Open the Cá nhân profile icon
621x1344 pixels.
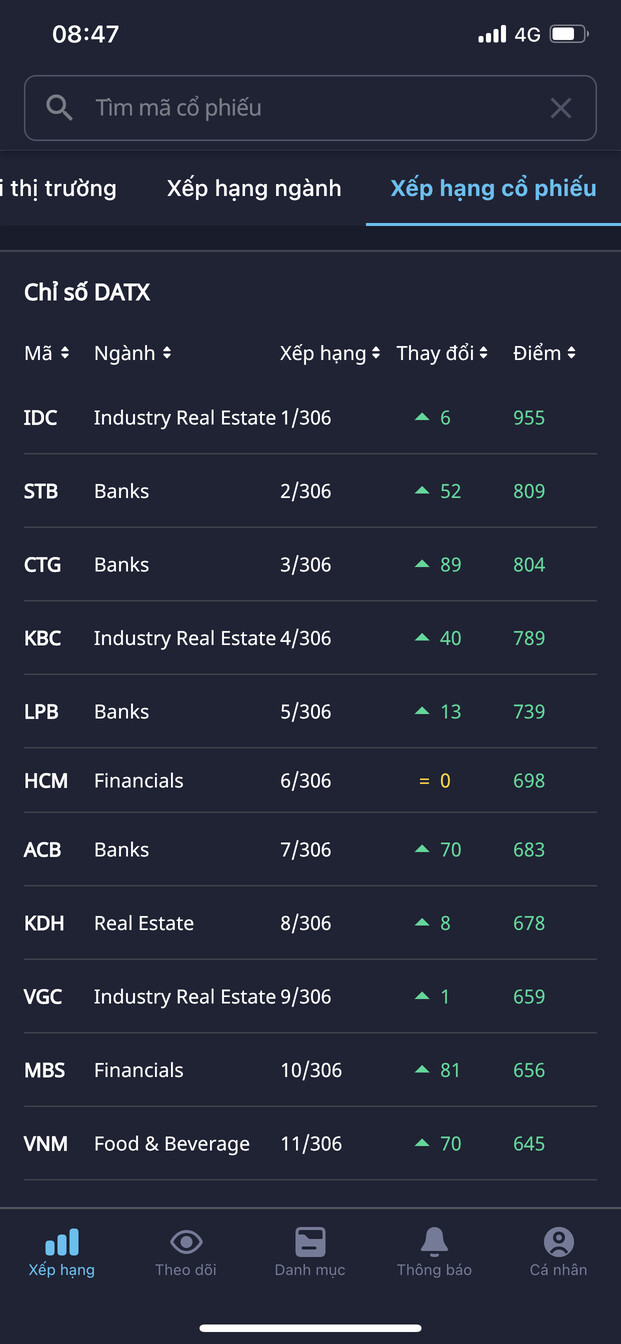(558, 1243)
